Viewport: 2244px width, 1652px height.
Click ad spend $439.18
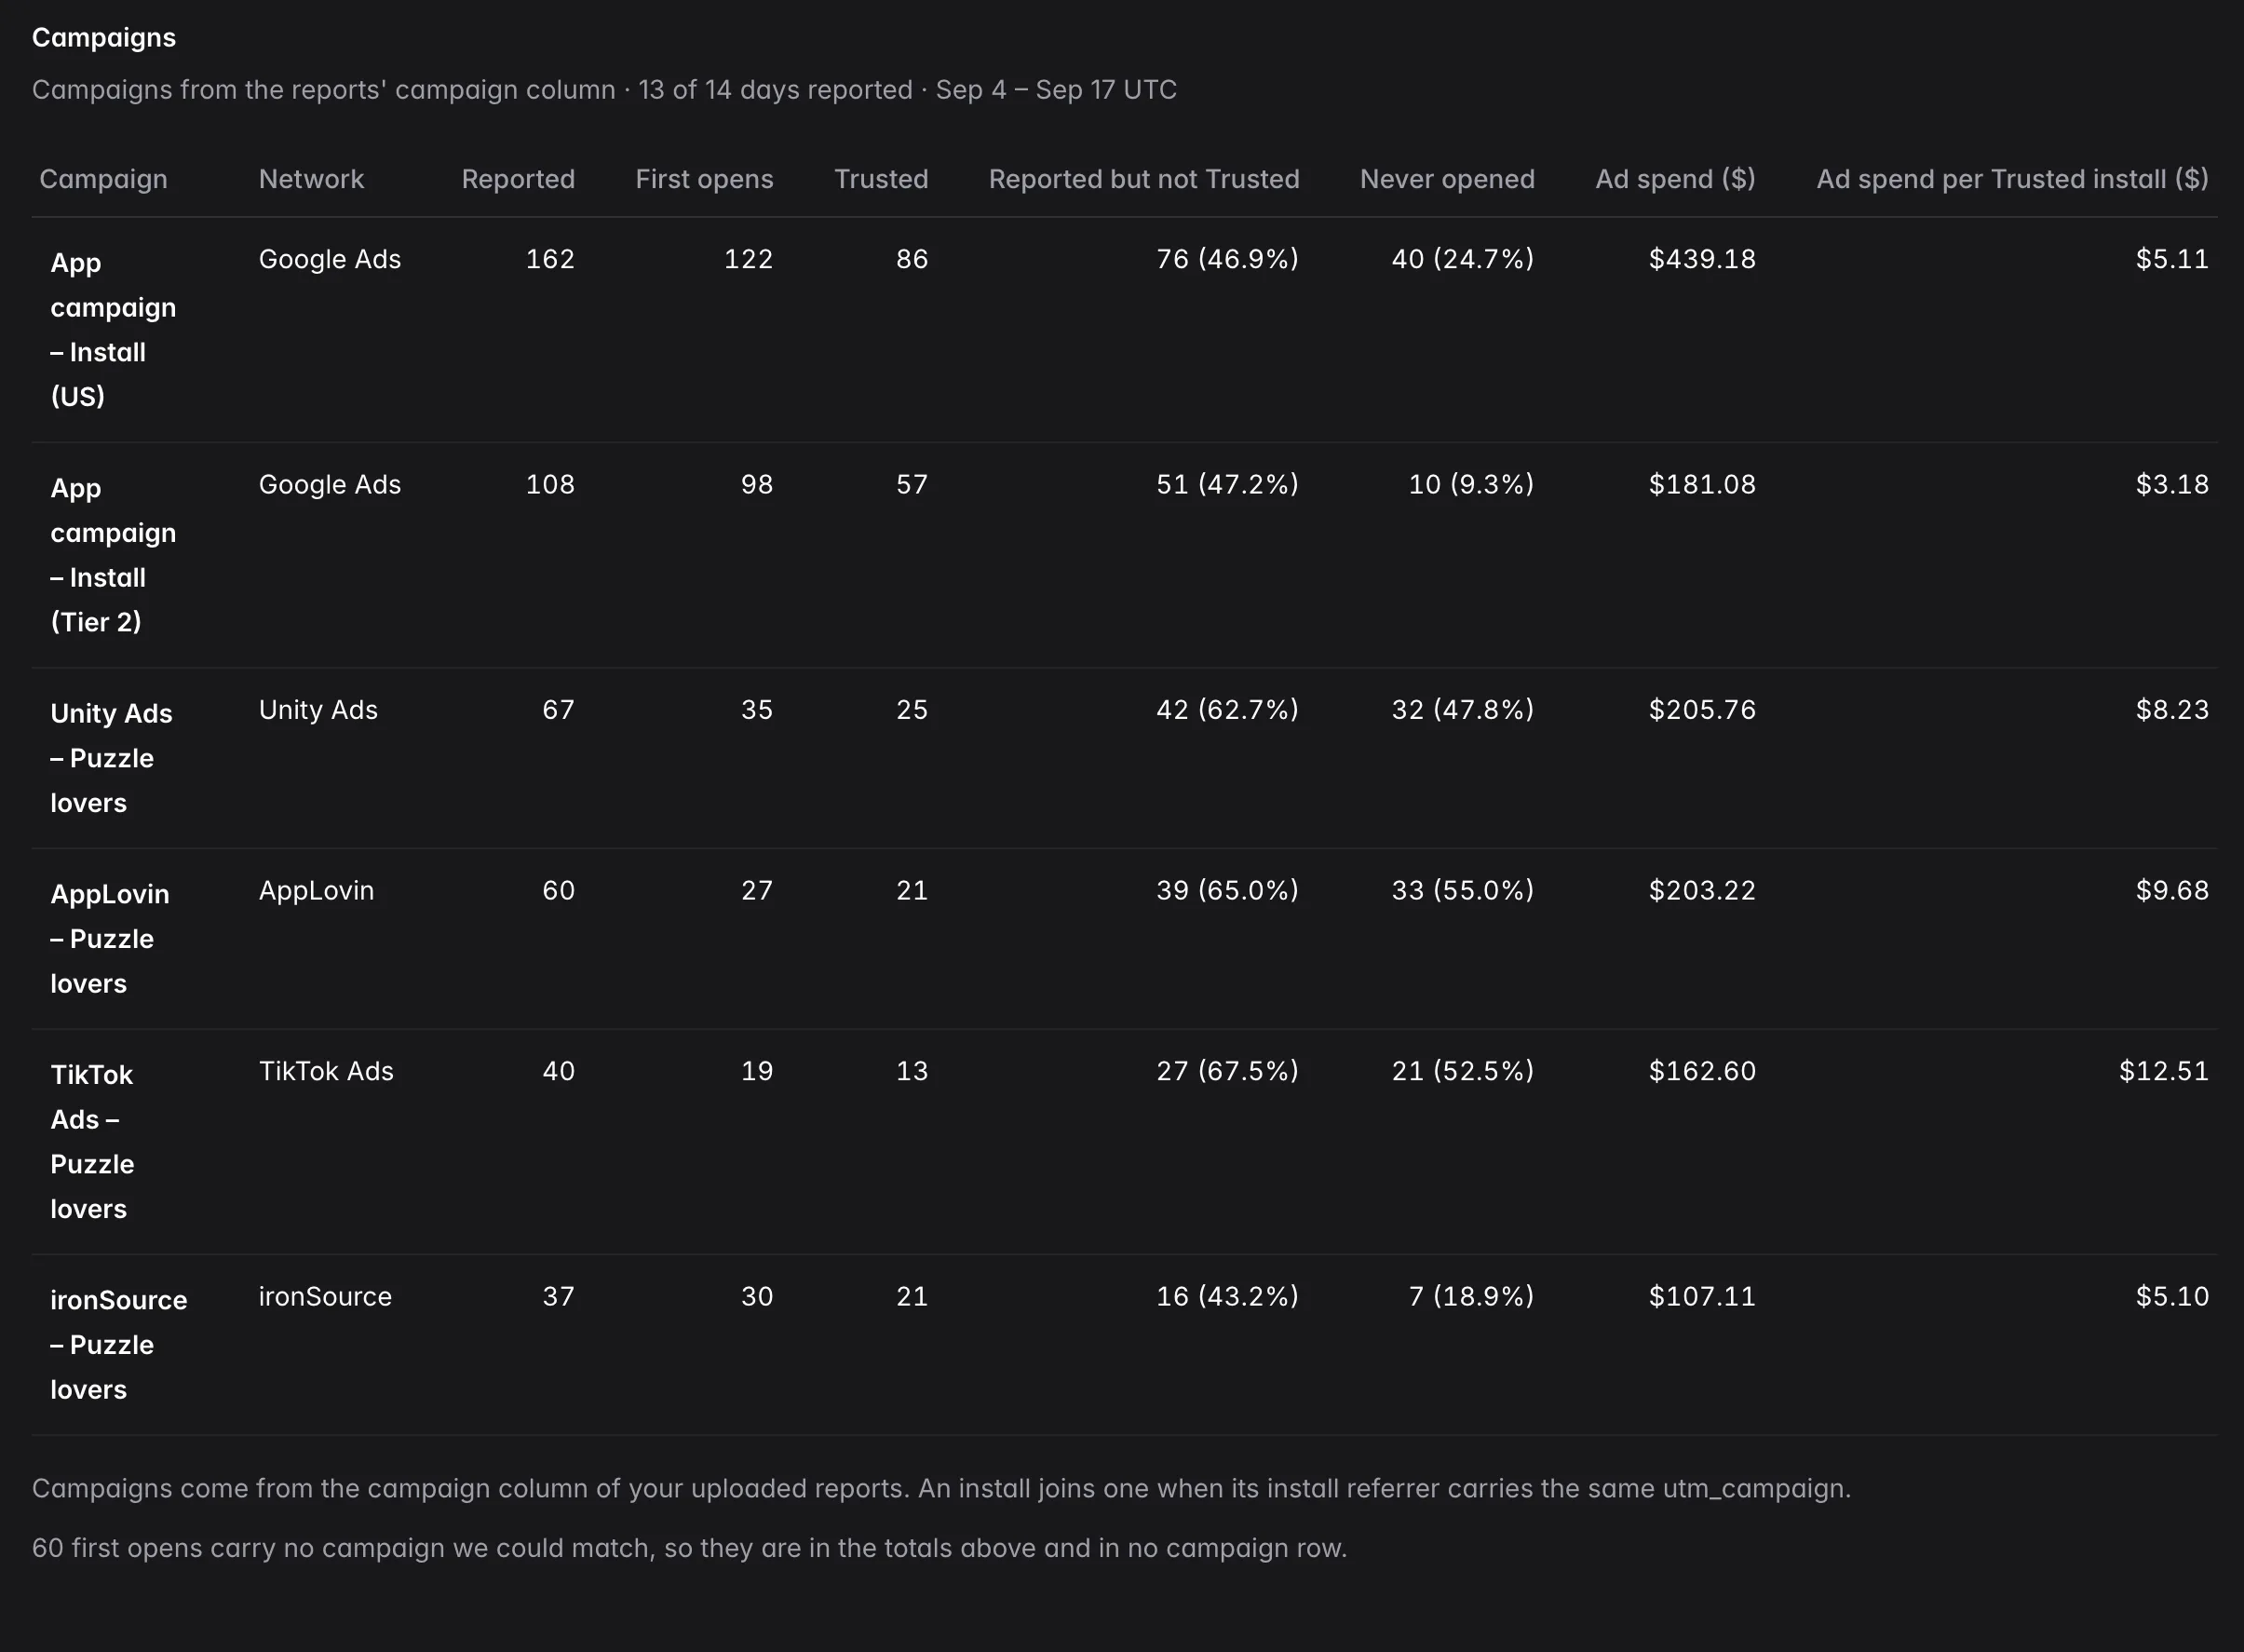click(1702, 259)
